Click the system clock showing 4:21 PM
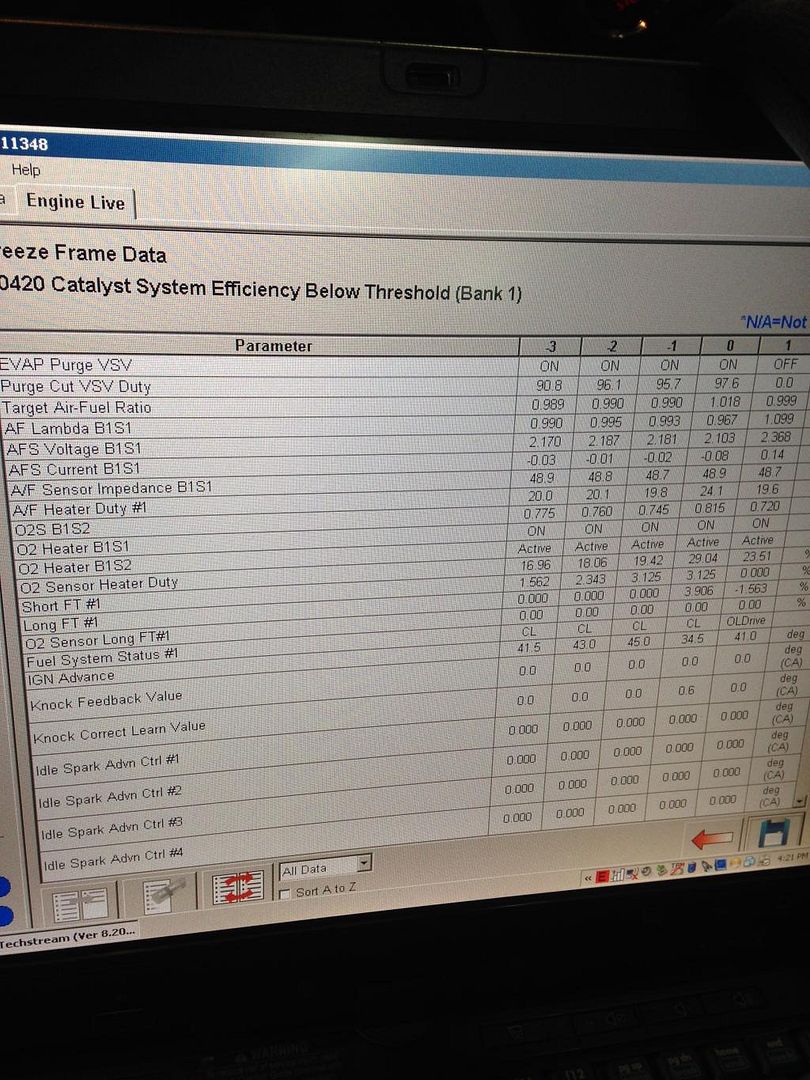810x1080 pixels. 789,858
